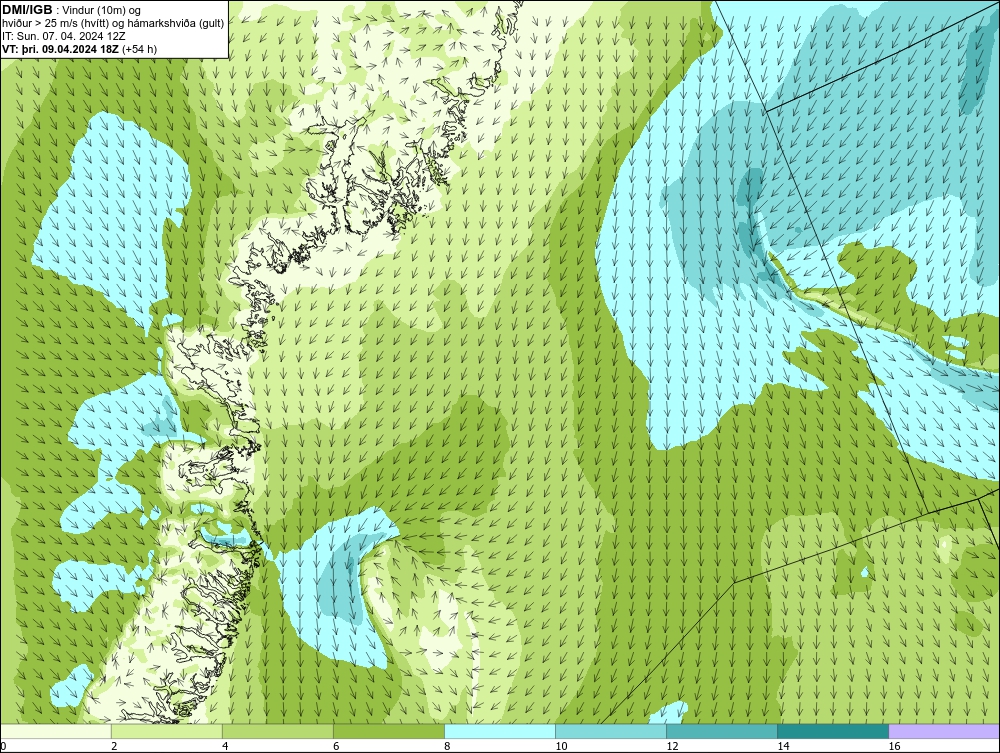Click the 12-14 m/s teal legend swatch

[722, 731]
